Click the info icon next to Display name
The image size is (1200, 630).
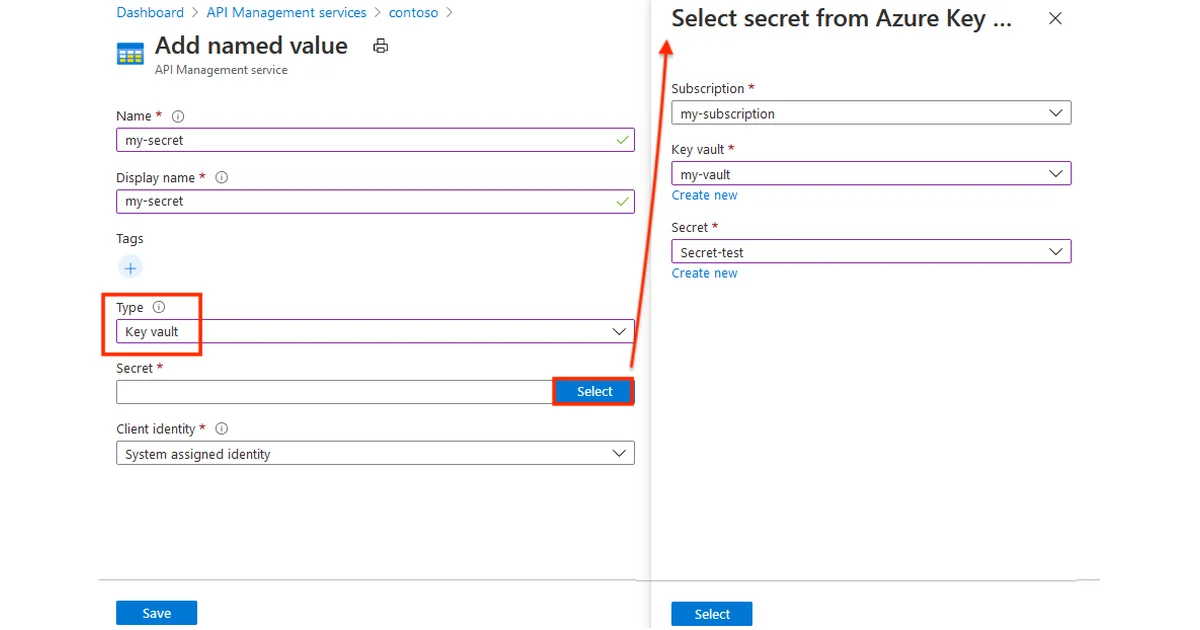coord(222,177)
